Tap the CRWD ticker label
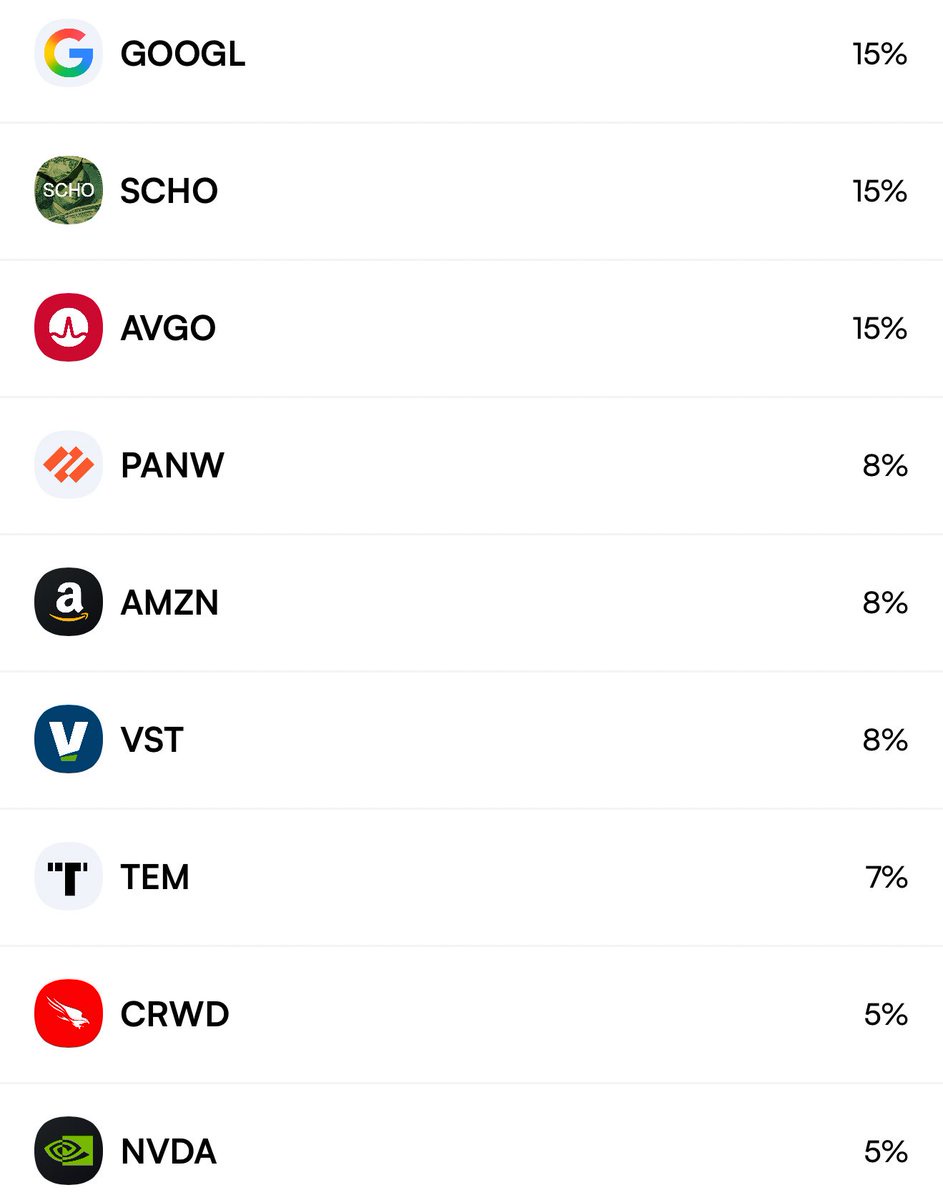The height and width of the screenshot is (1200, 943). pyautogui.click(x=175, y=1014)
